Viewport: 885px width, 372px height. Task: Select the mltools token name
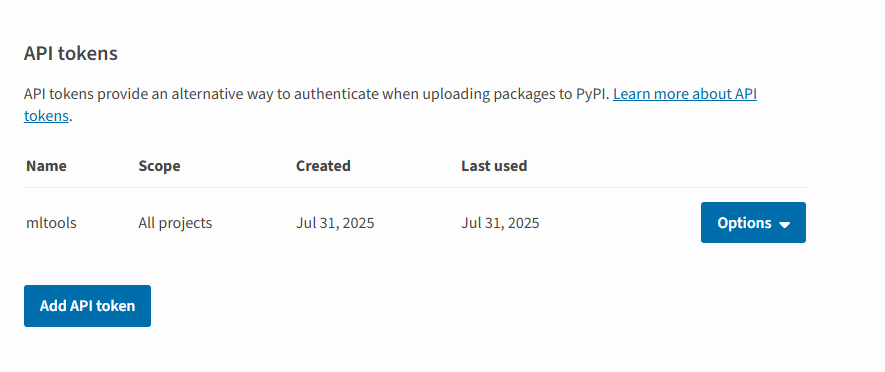51,223
